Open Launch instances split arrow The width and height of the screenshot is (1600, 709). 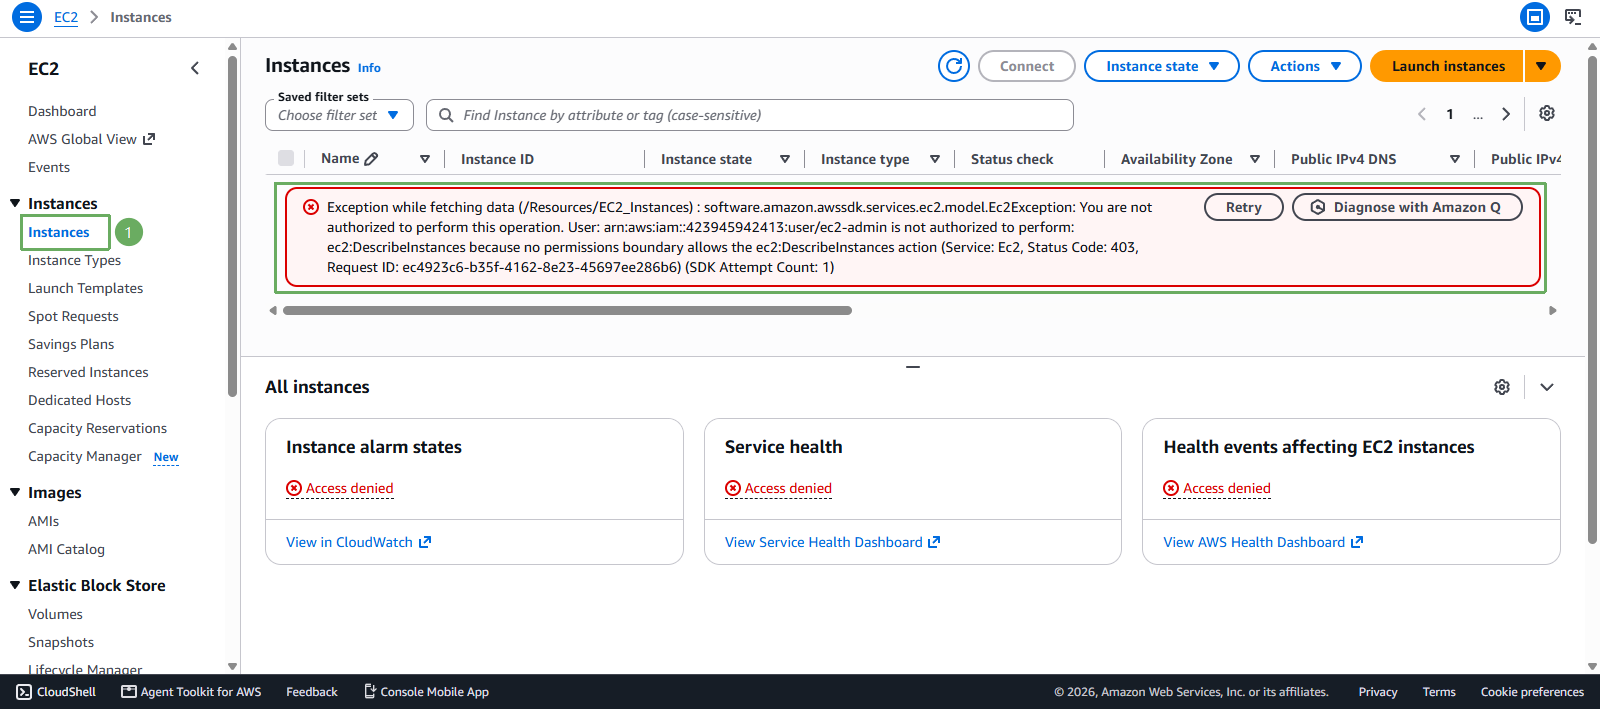(1542, 66)
